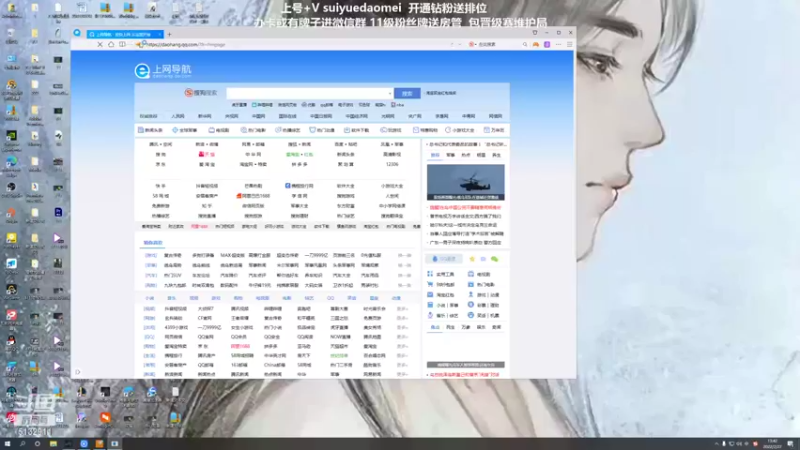Open the China邮箱 link

pos(274,365)
